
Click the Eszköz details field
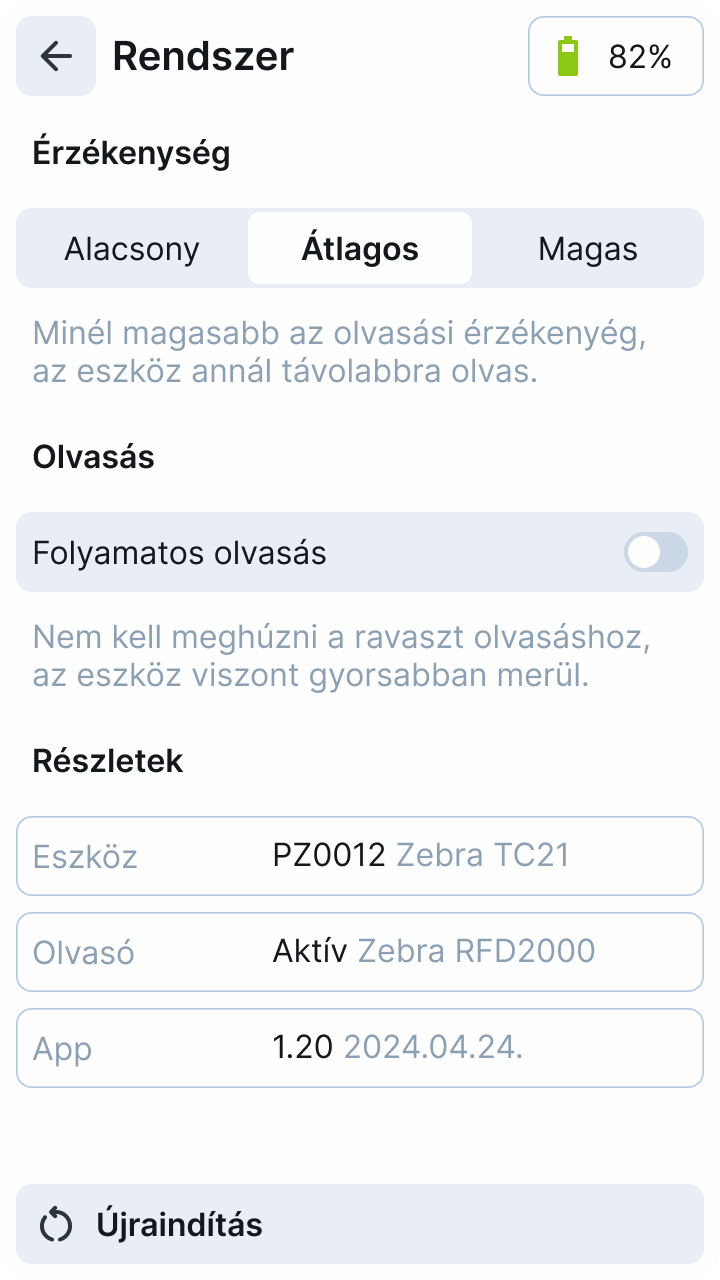tap(360, 856)
